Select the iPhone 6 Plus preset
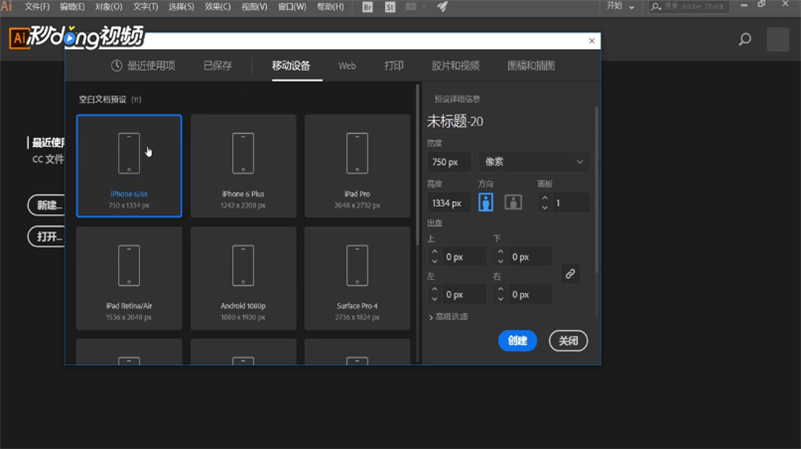This screenshot has height=449, width=801. coord(243,166)
